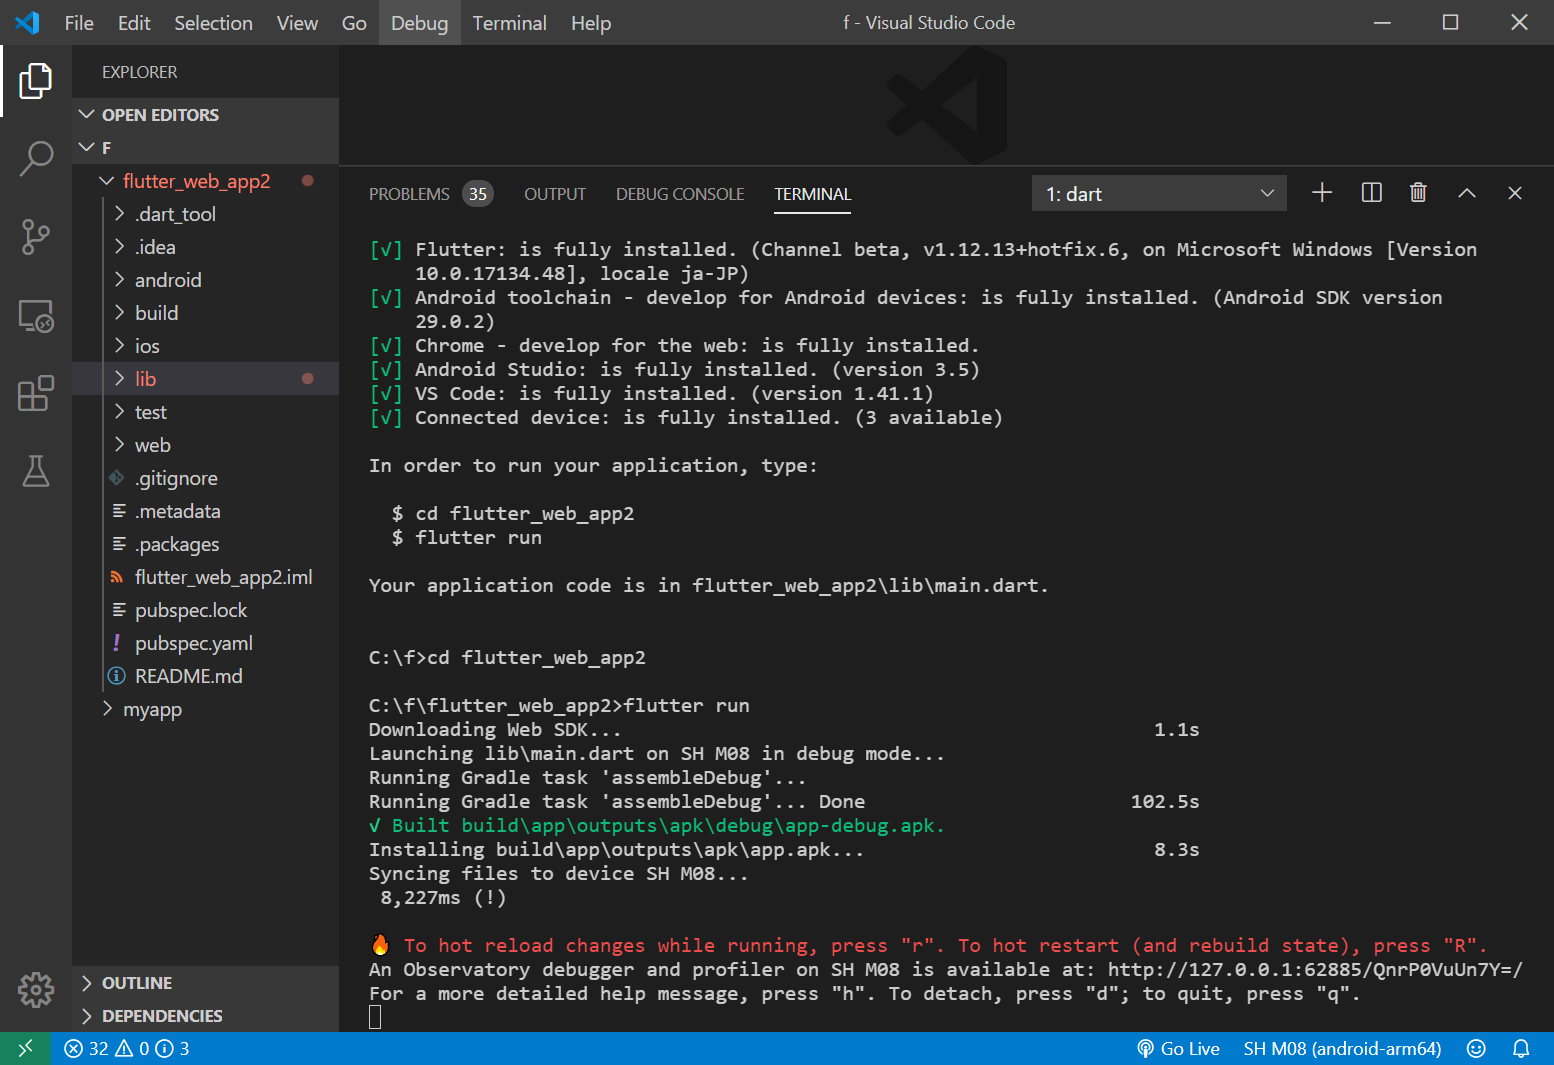Expand the android folder
The height and width of the screenshot is (1065, 1554).
click(205, 280)
